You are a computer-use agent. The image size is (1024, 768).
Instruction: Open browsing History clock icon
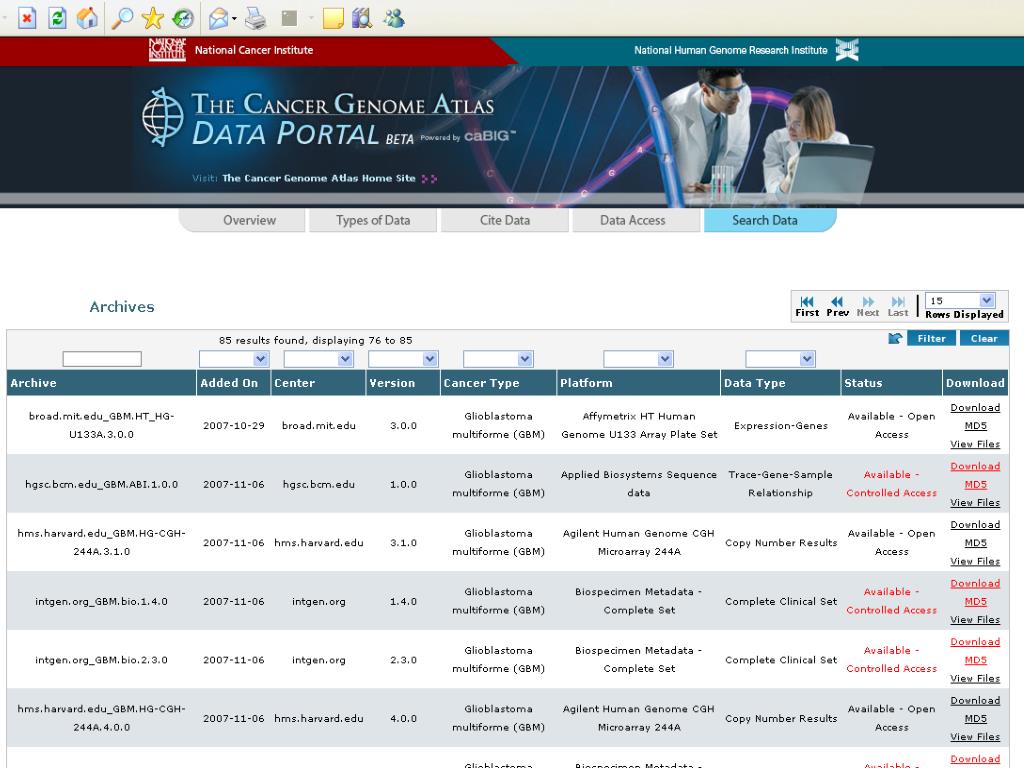point(184,18)
